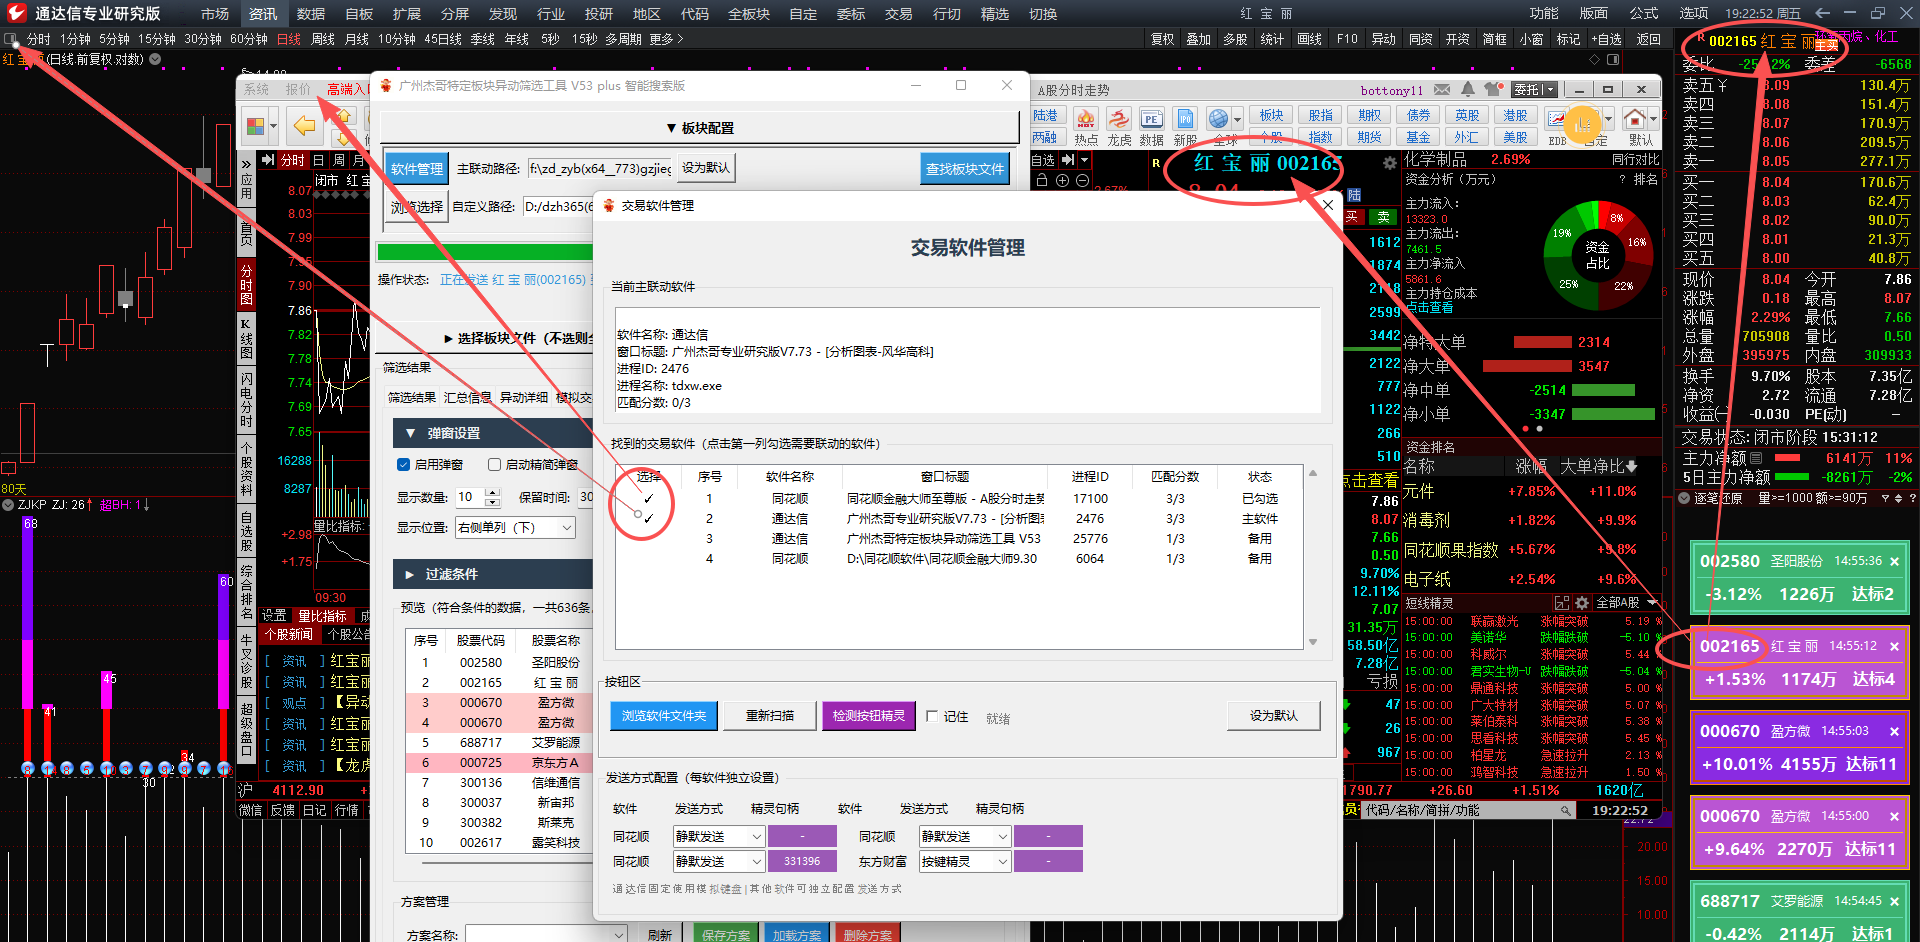The width and height of the screenshot is (1920, 942).
Task: Click the 查找板块文件 button
Action: 965,169
